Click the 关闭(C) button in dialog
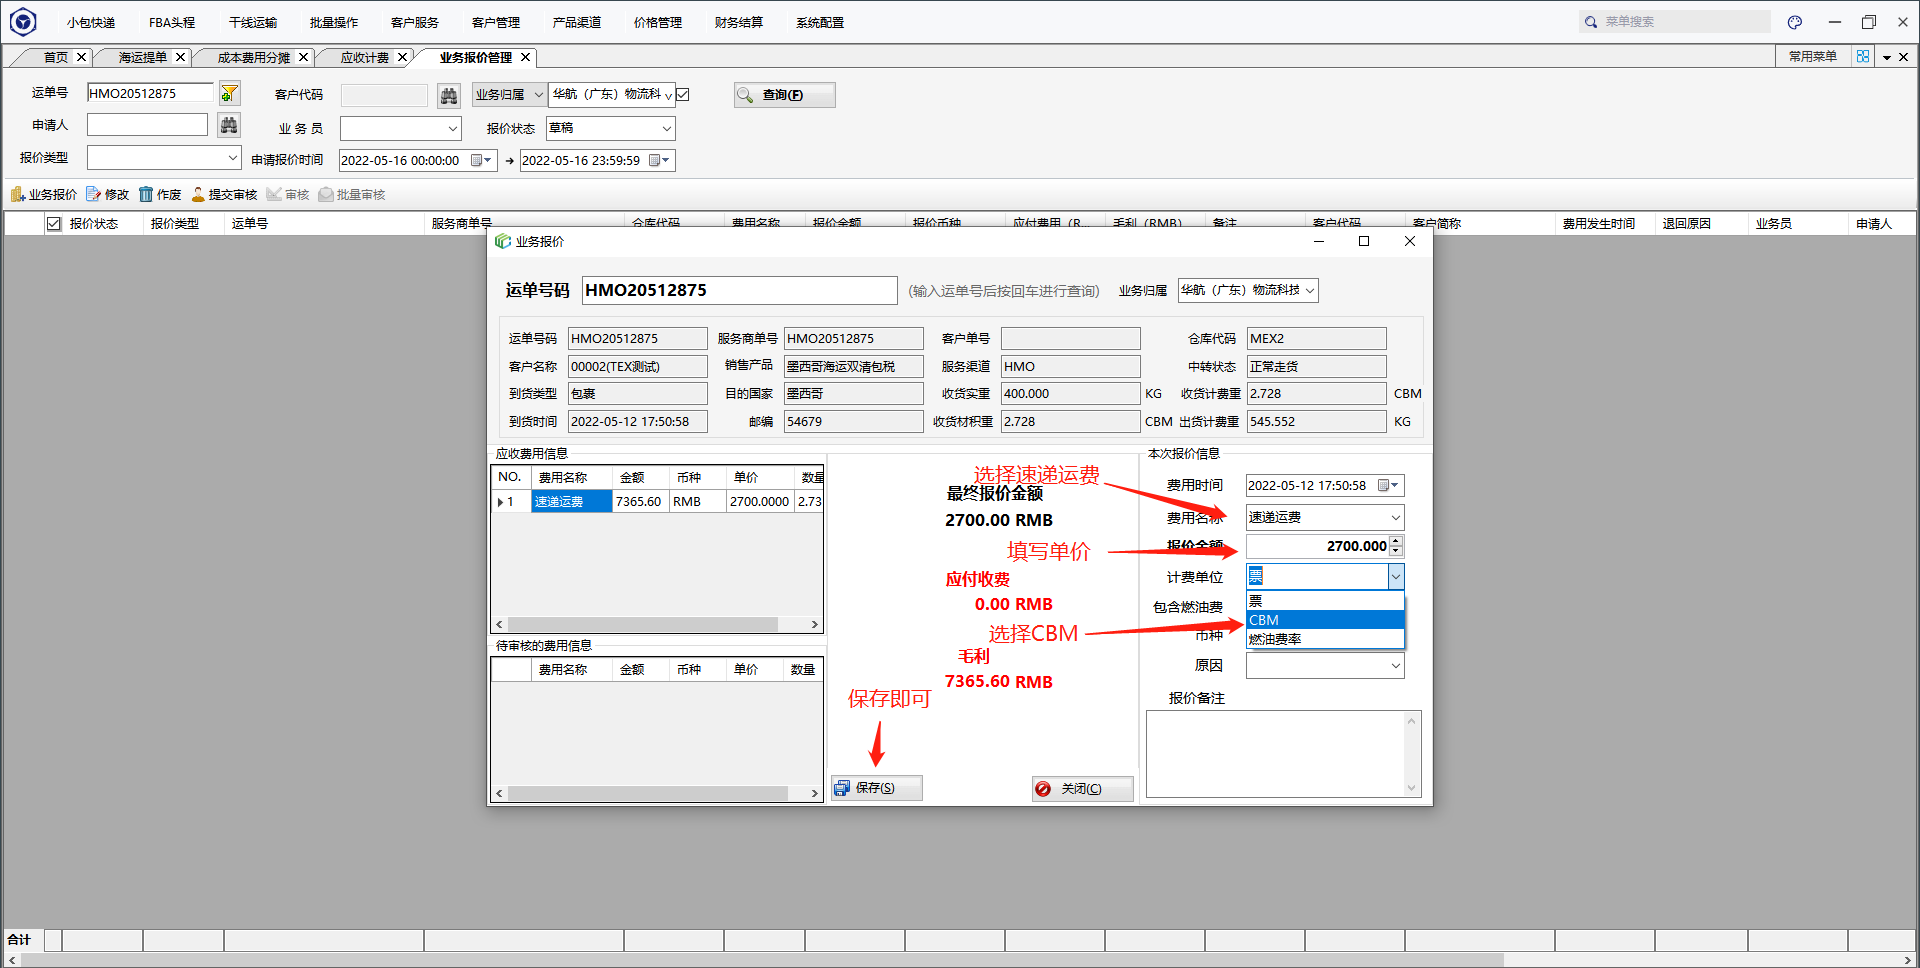The width and height of the screenshot is (1920, 968). 1083,789
